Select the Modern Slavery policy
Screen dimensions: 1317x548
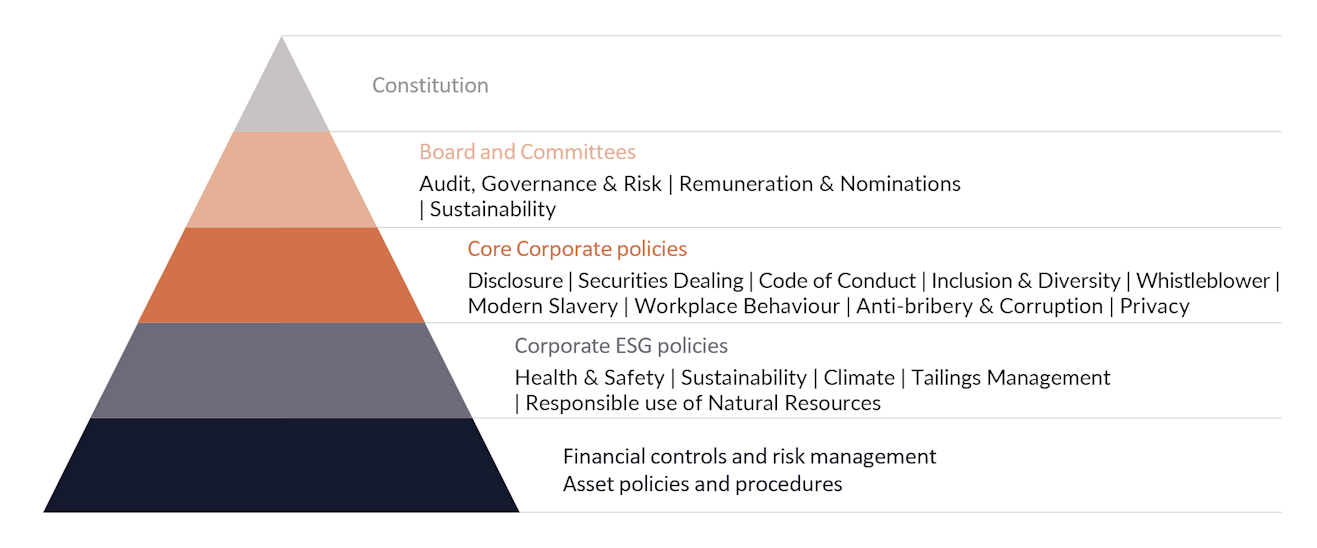pyautogui.click(x=542, y=306)
